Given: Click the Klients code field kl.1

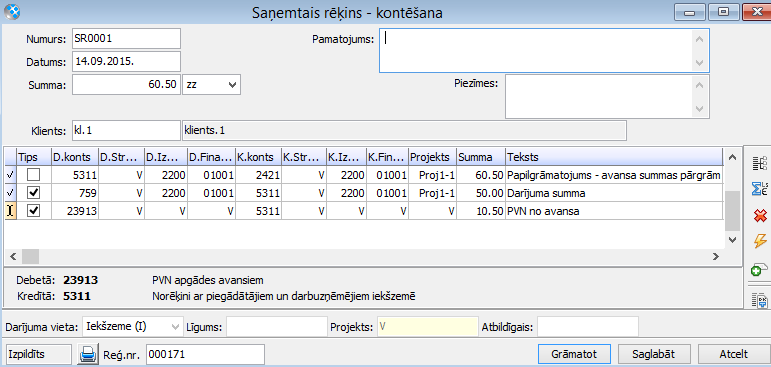Looking at the screenshot, I should pos(126,131).
